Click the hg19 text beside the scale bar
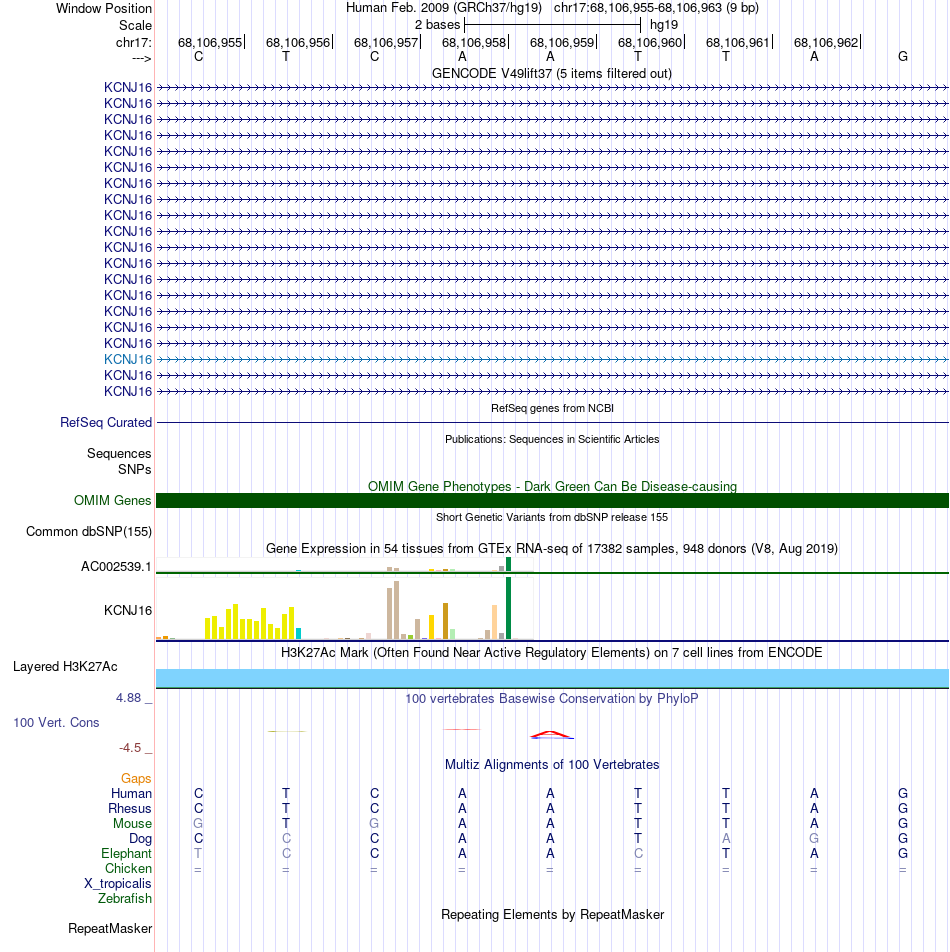Image resolution: width=950 pixels, height=952 pixels. [x=663, y=25]
